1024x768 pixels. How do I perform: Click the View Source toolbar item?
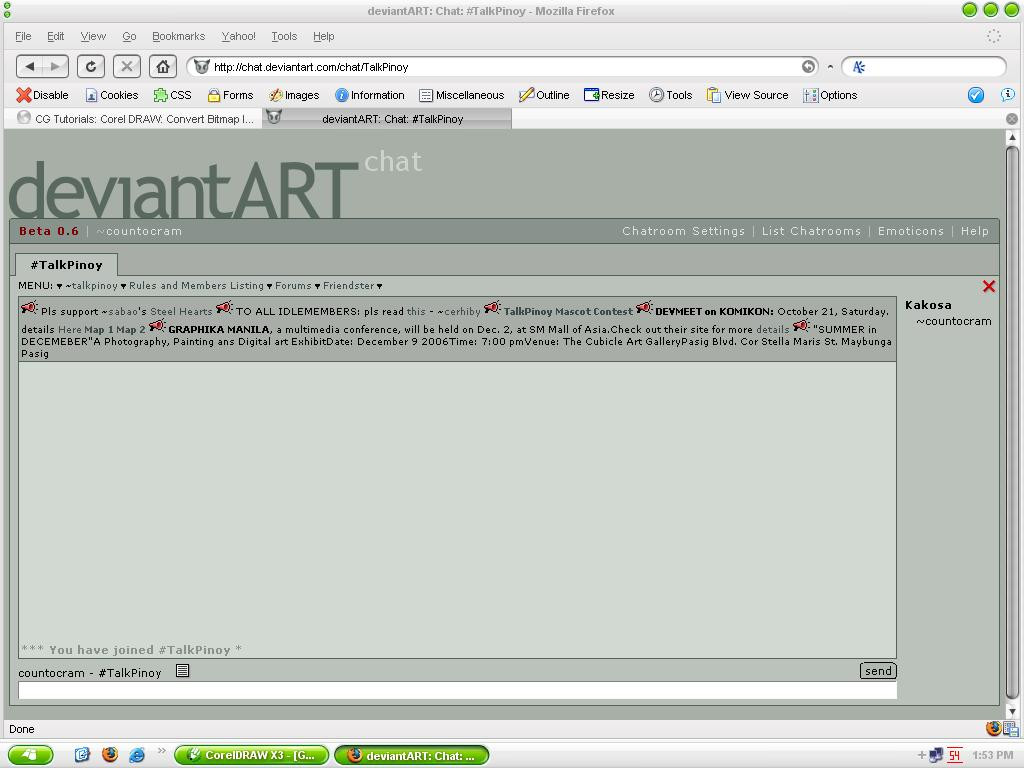(x=748, y=95)
